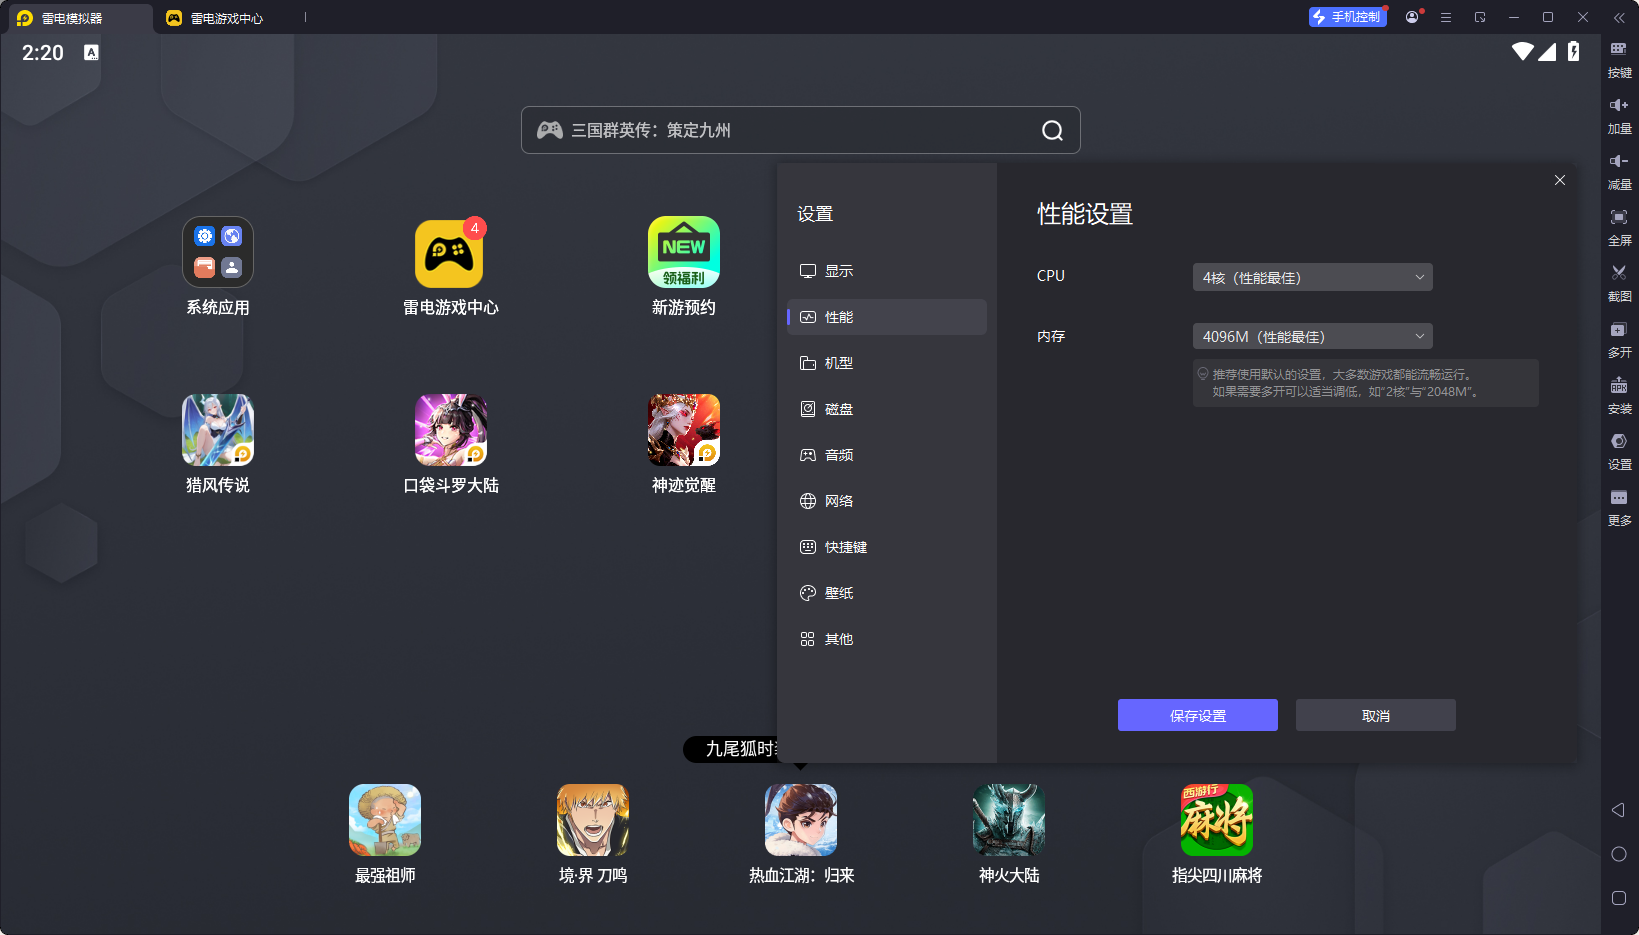Open the 音频 settings section

tap(887, 455)
